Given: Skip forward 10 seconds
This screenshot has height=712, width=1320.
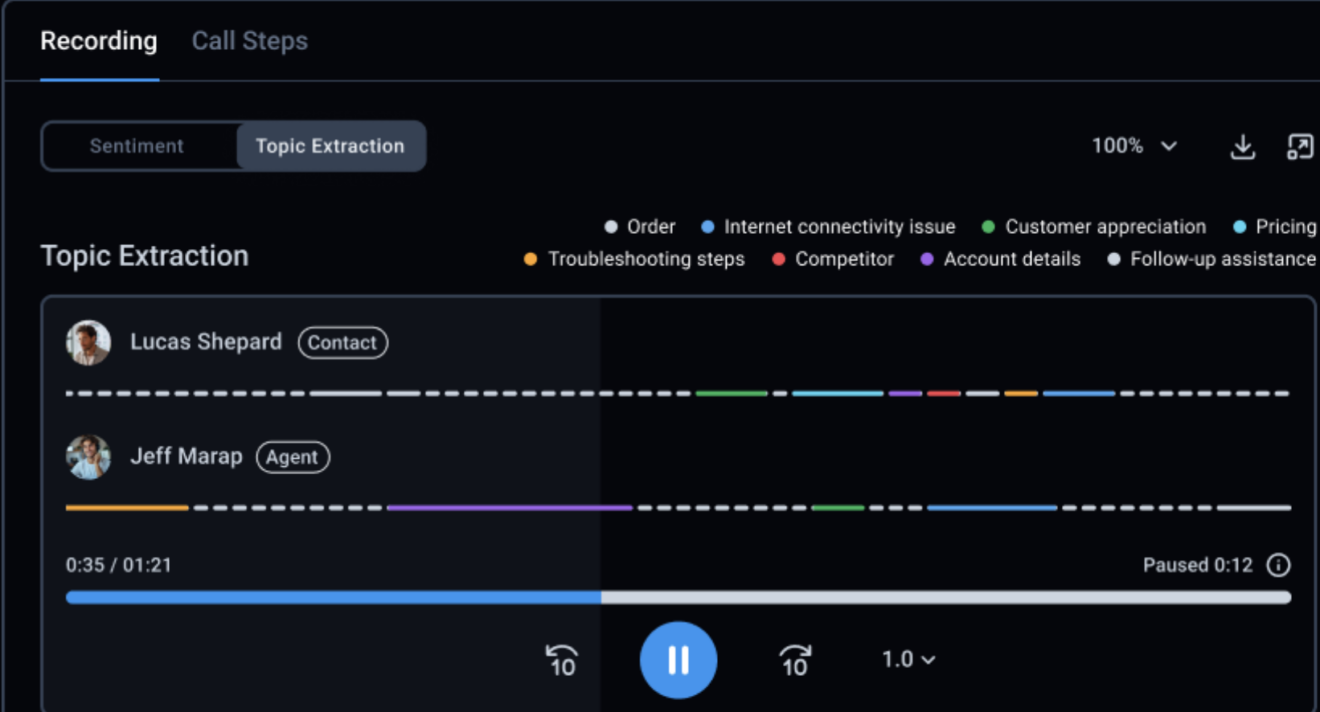Looking at the screenshot, I should pos(793,659).
